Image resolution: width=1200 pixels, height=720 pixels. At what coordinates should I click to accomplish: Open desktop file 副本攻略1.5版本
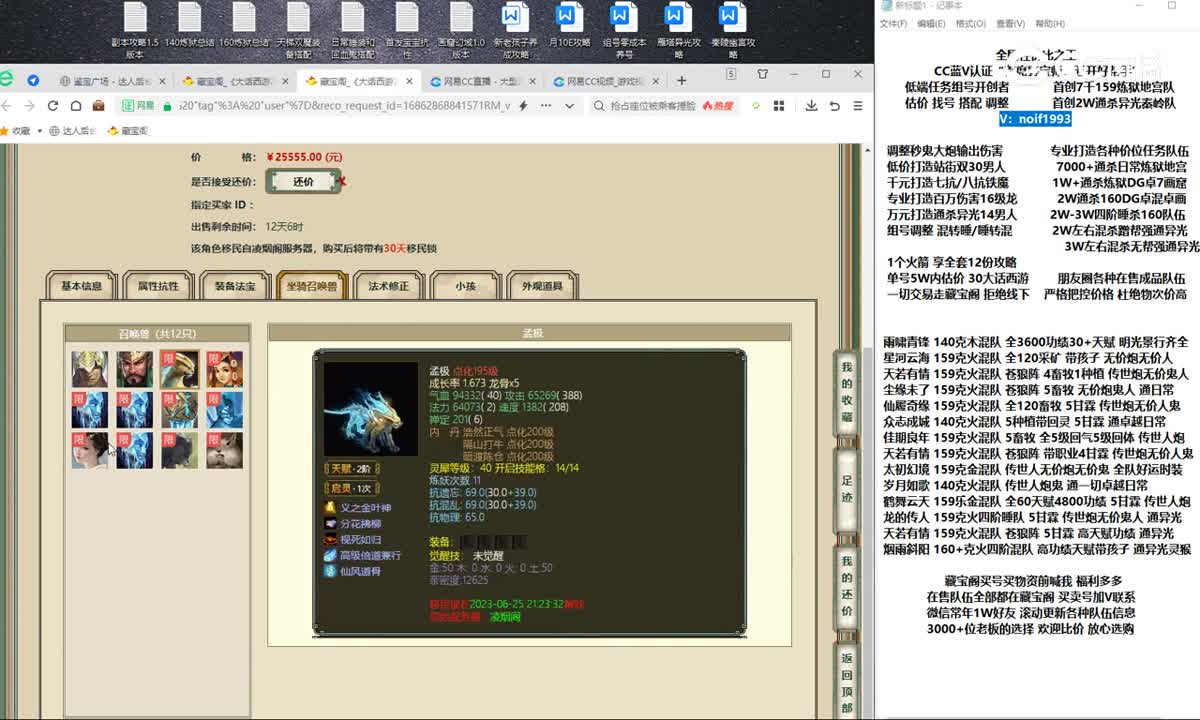click(x=135, y=30)
